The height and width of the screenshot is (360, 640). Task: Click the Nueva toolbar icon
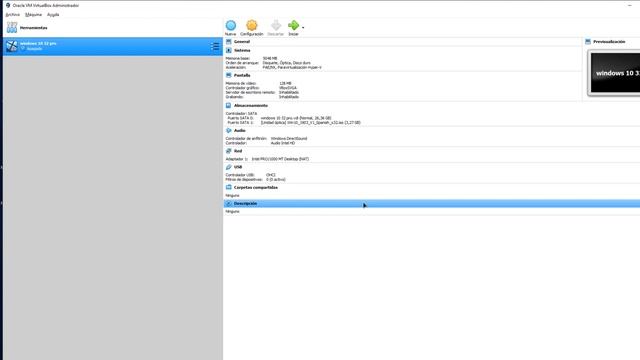click(231, 25)
